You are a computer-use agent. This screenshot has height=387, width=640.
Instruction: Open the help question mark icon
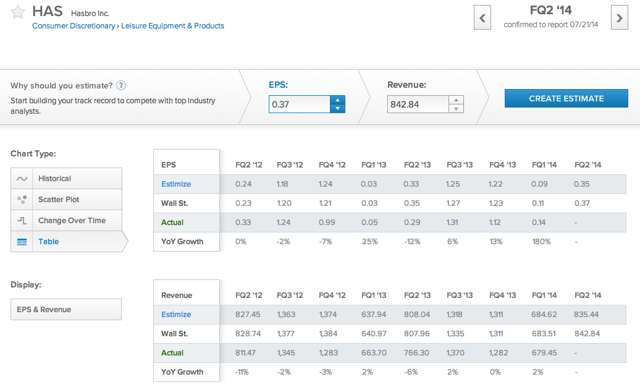click(121, 85)
